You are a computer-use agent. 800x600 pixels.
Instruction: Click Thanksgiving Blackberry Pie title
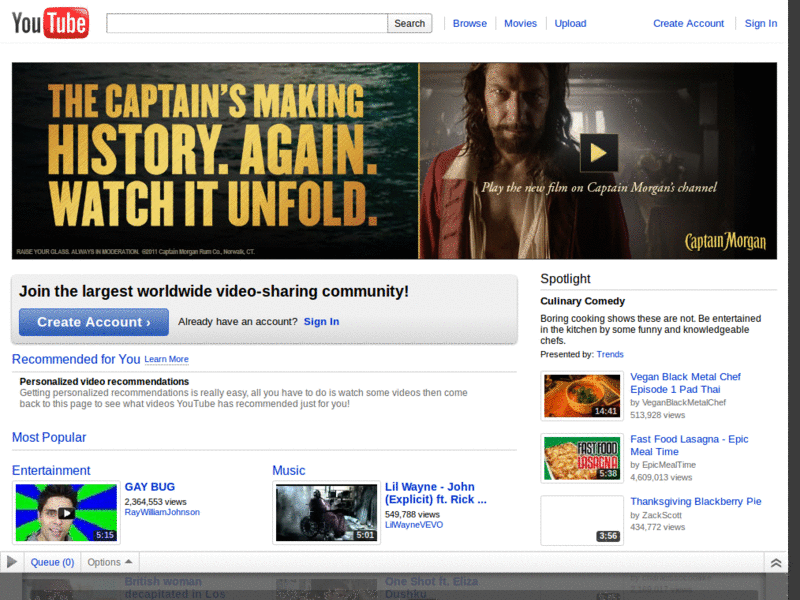695,502
